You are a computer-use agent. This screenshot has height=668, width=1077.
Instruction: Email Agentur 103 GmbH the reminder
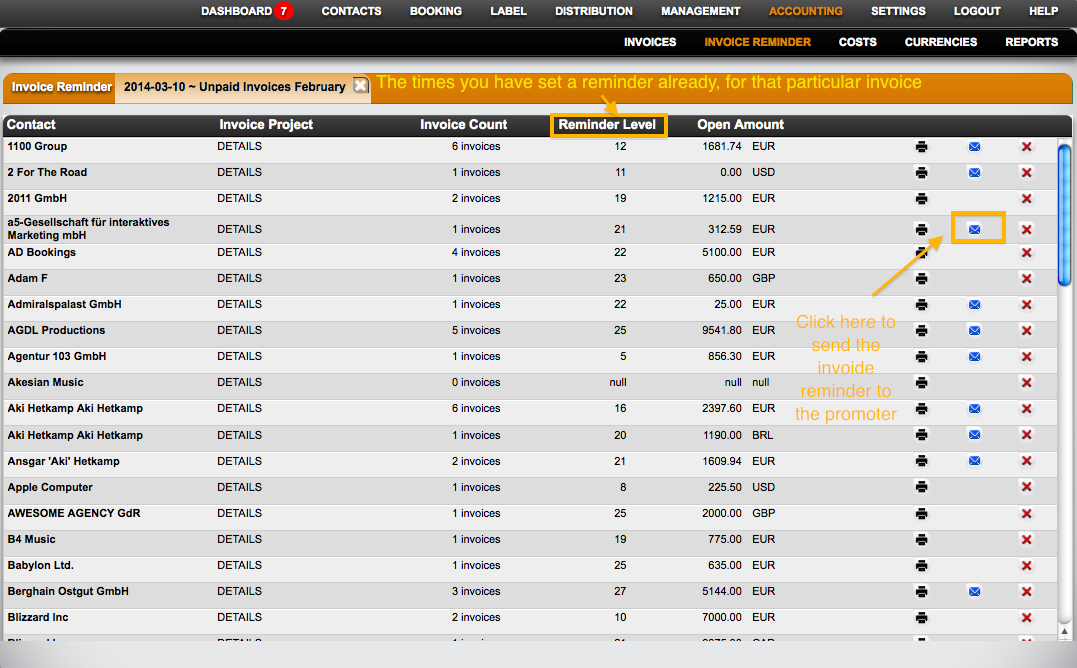pyautogui.click(x=974, y=356)
